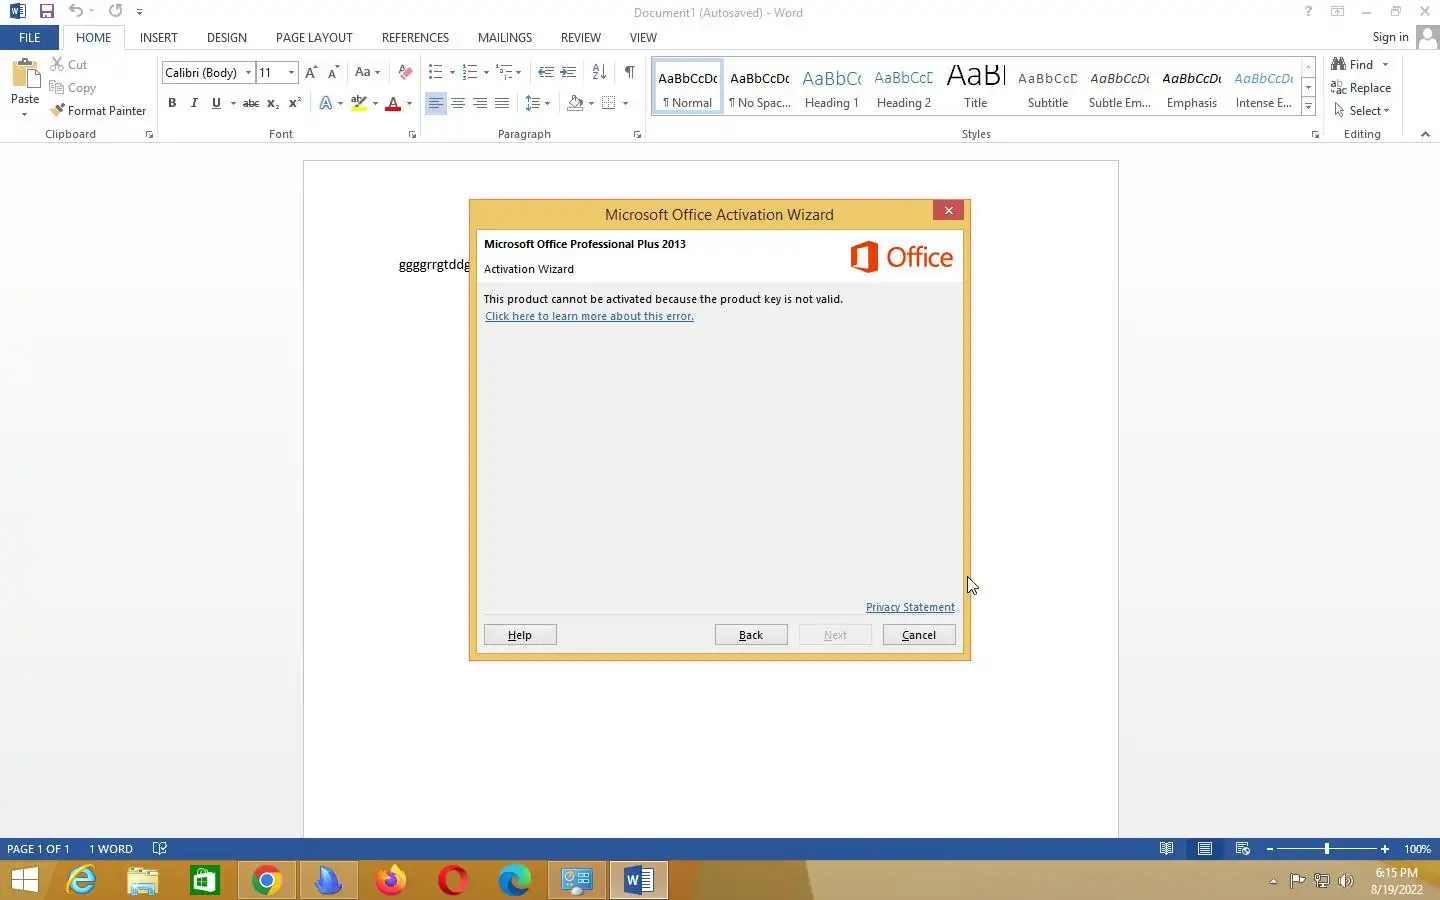
Task: Open the Privacy Statement link
Action: [910, 607]
